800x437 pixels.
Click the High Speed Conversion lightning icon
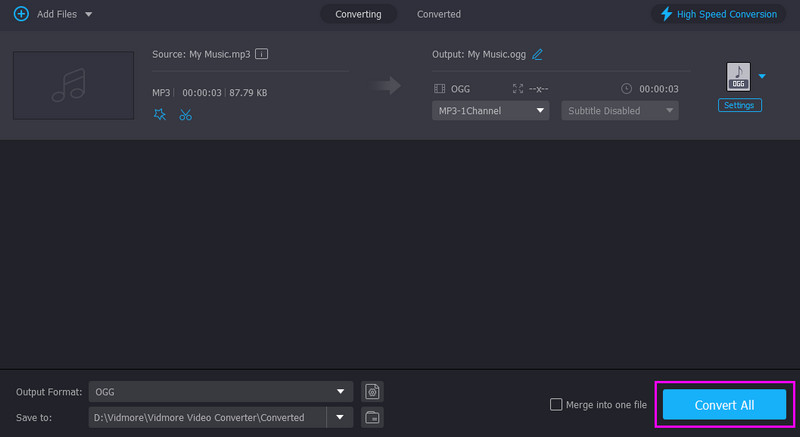[x=666, y=14]
